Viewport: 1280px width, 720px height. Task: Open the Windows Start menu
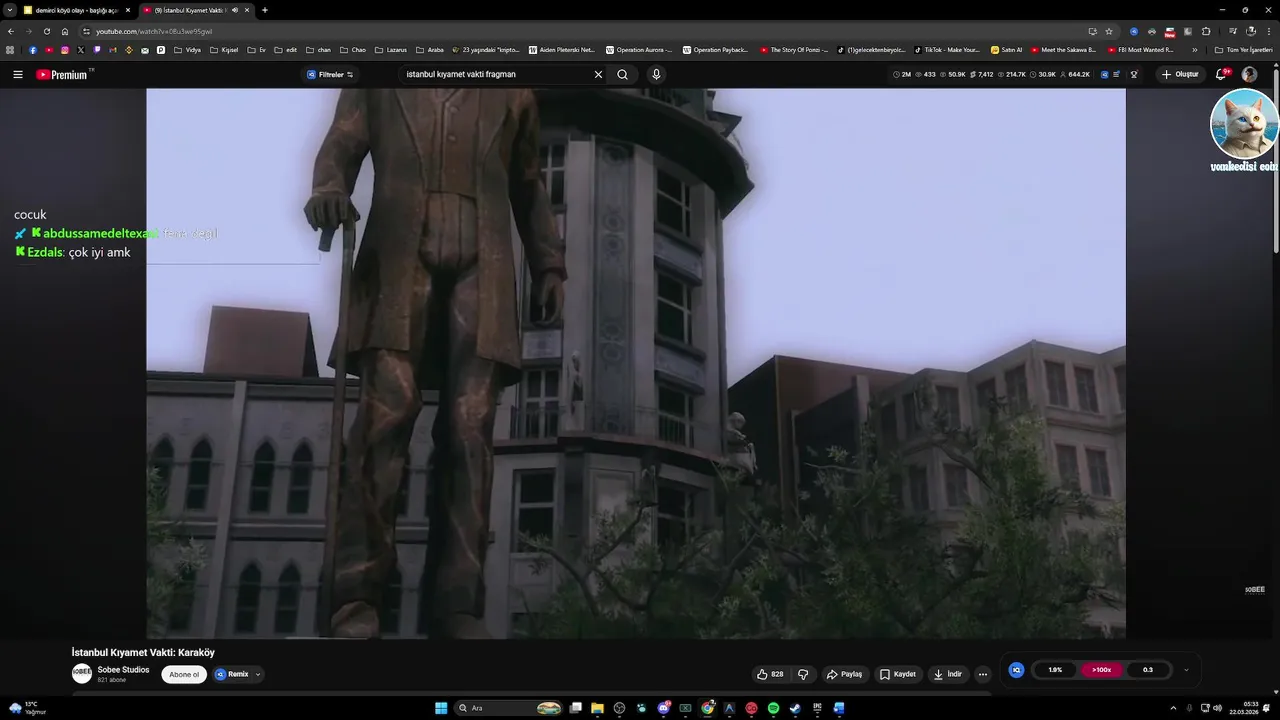[x=441, y=708]
